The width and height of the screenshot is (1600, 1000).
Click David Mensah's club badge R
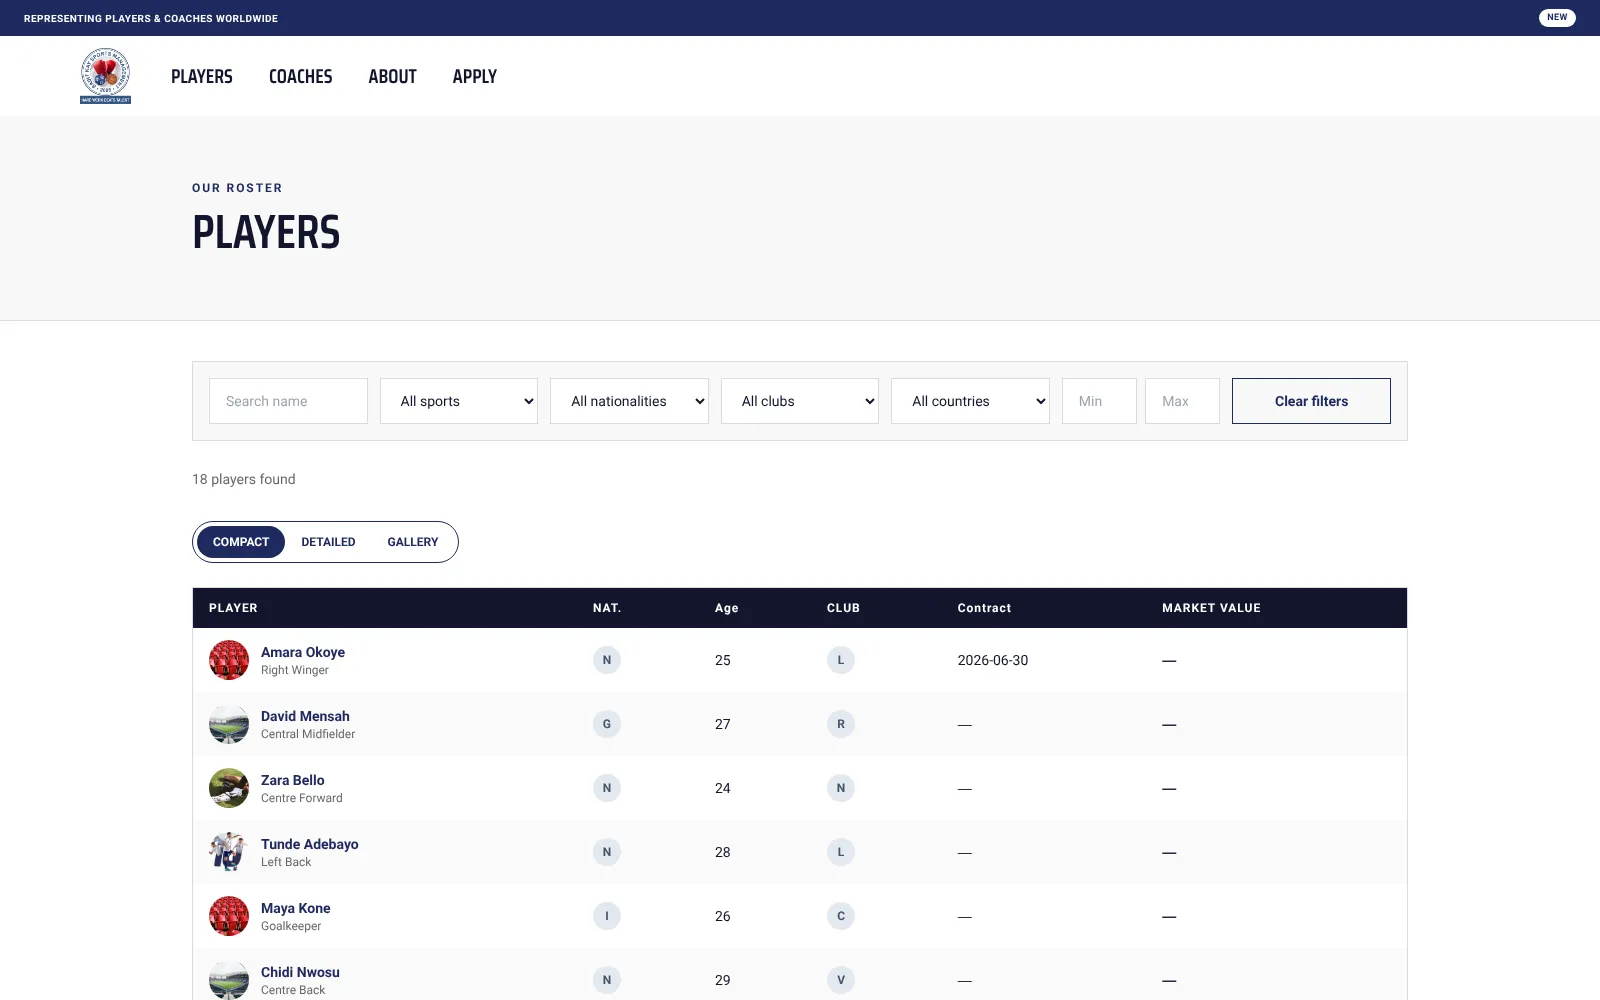[841, 724]
